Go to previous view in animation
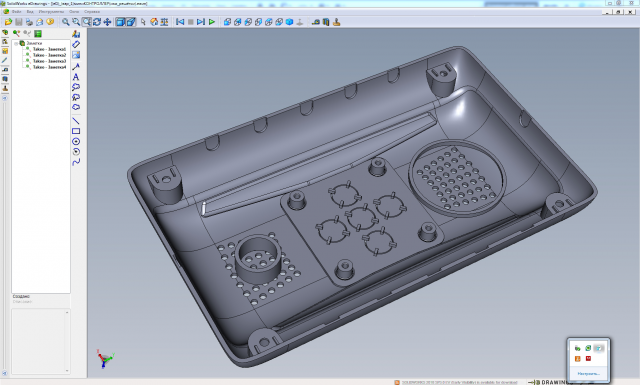640x385 pixels. pos(180,22)
